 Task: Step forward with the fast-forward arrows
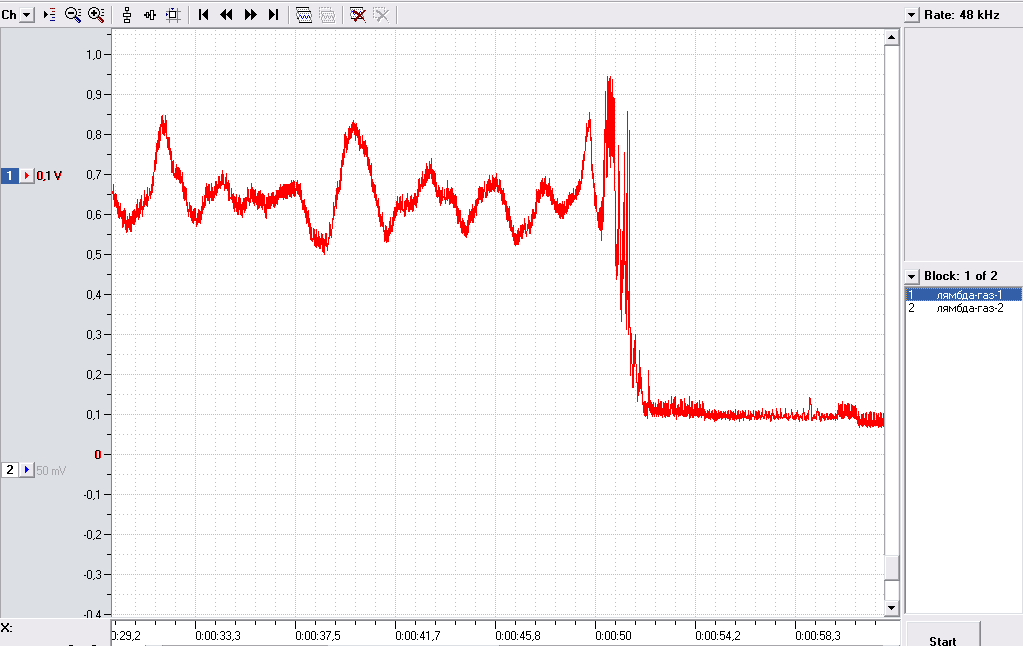click(250, 14)
